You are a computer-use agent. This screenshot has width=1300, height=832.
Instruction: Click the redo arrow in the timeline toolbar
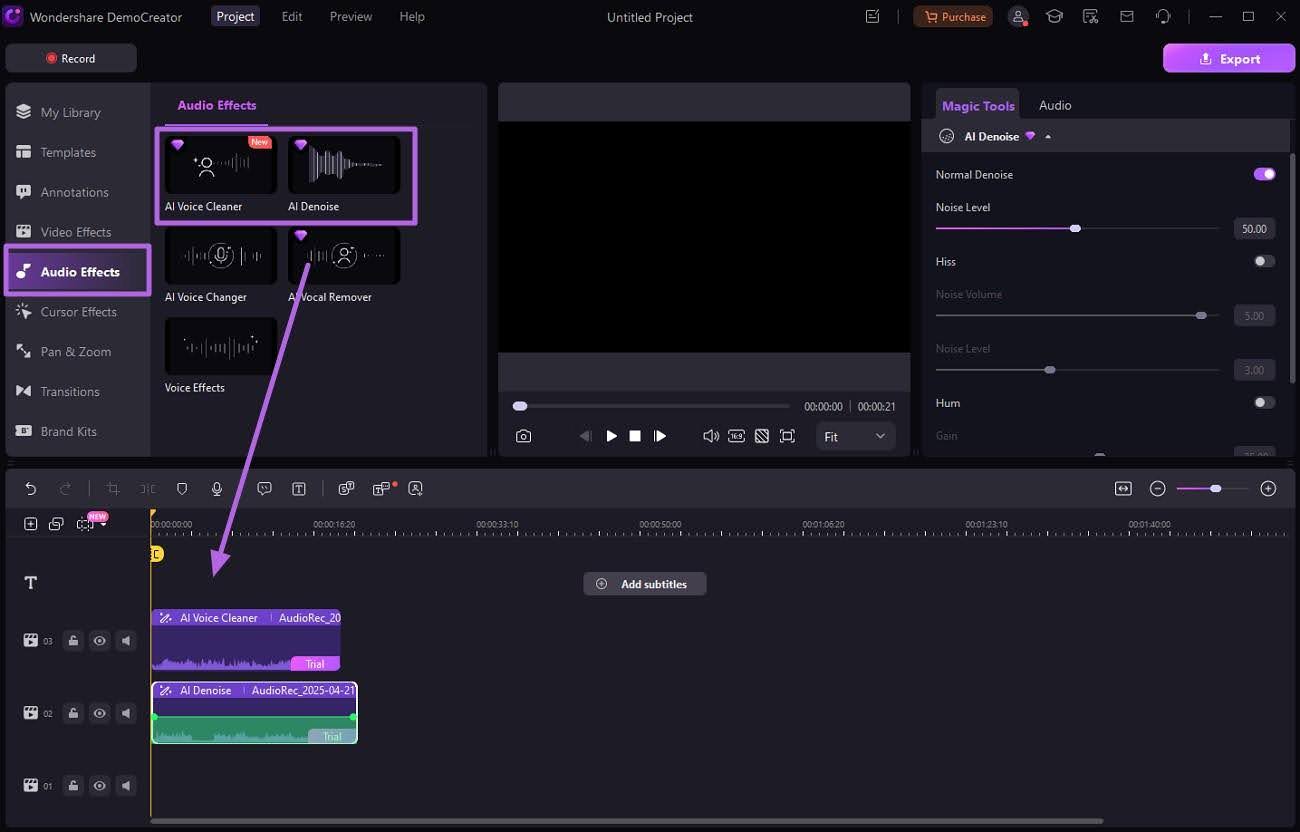point(65,488)
